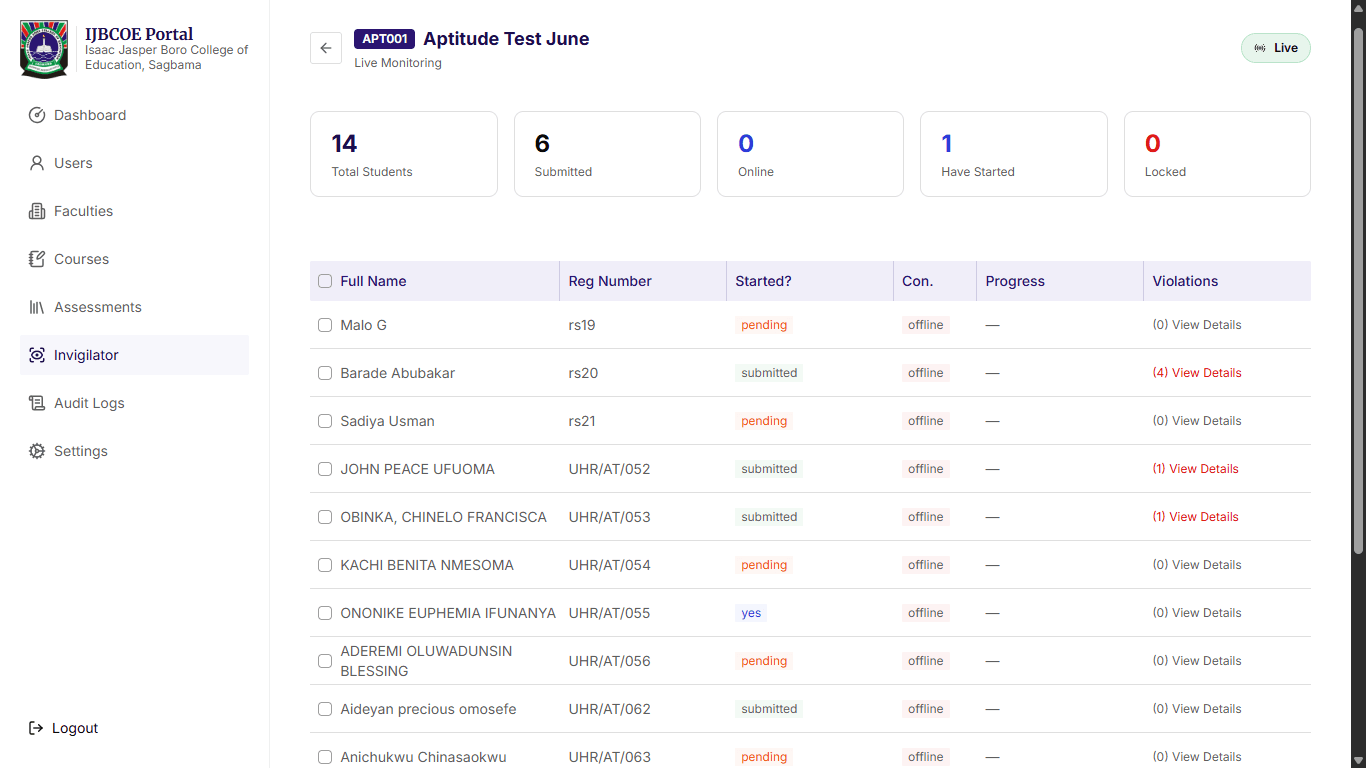
Task: Select JOHN PEACE UFUOMA's checkbox
Action: (325, 469)
